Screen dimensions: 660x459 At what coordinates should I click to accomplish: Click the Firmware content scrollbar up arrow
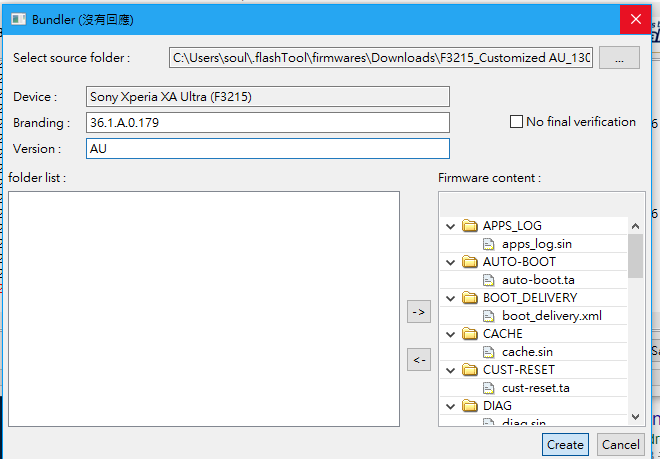[635, 226]
